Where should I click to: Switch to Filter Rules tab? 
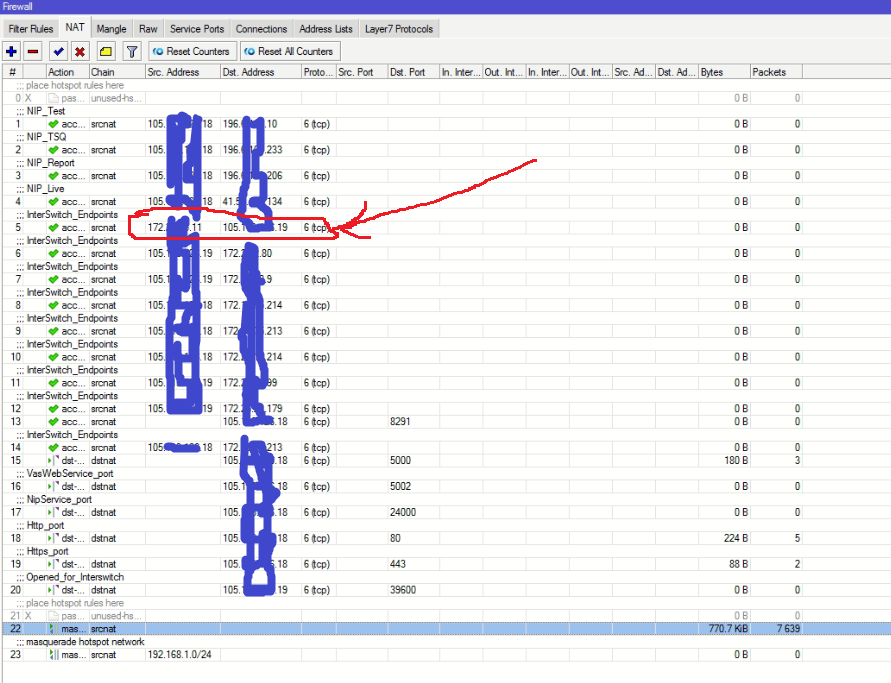pos(31,29)
